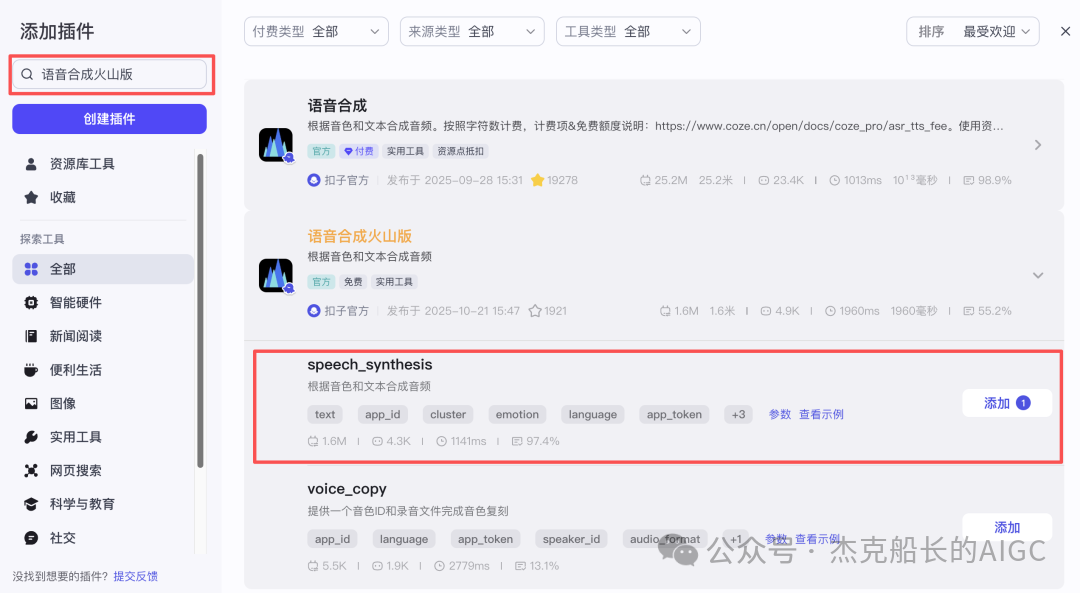Click the 资源点抵扣 tag
The height and width of the screenshot is (593, 1080).
tap(460, 152)
